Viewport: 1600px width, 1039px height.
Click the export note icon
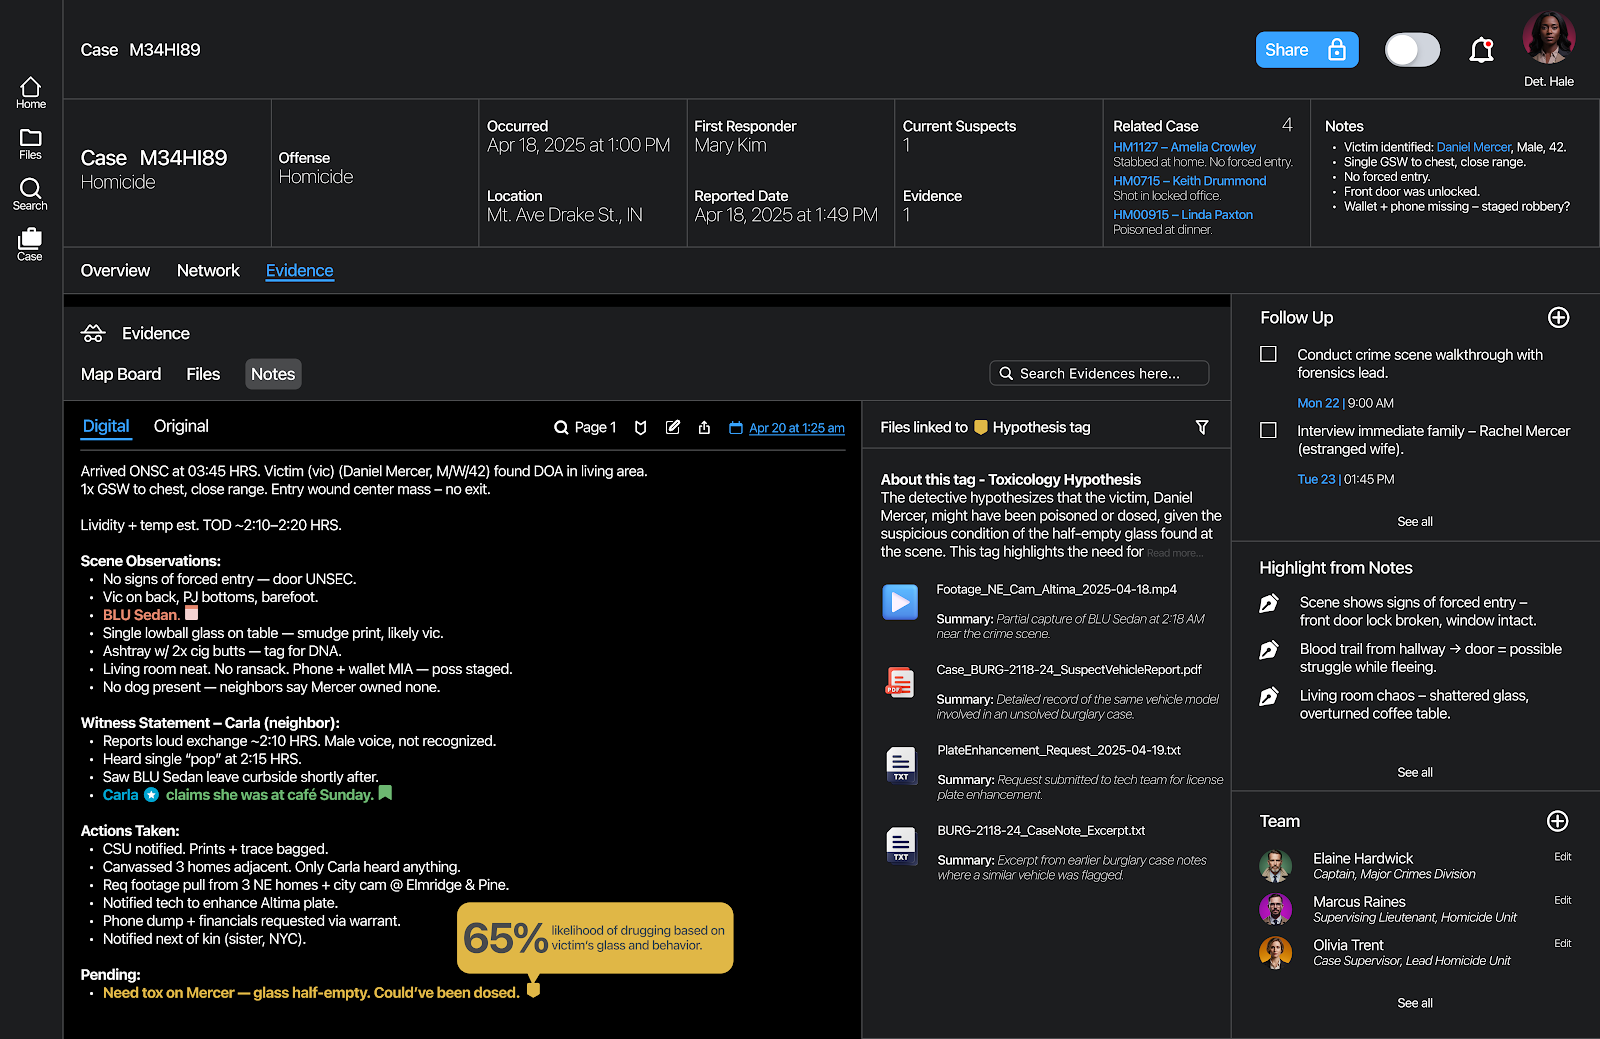[704, 428]
